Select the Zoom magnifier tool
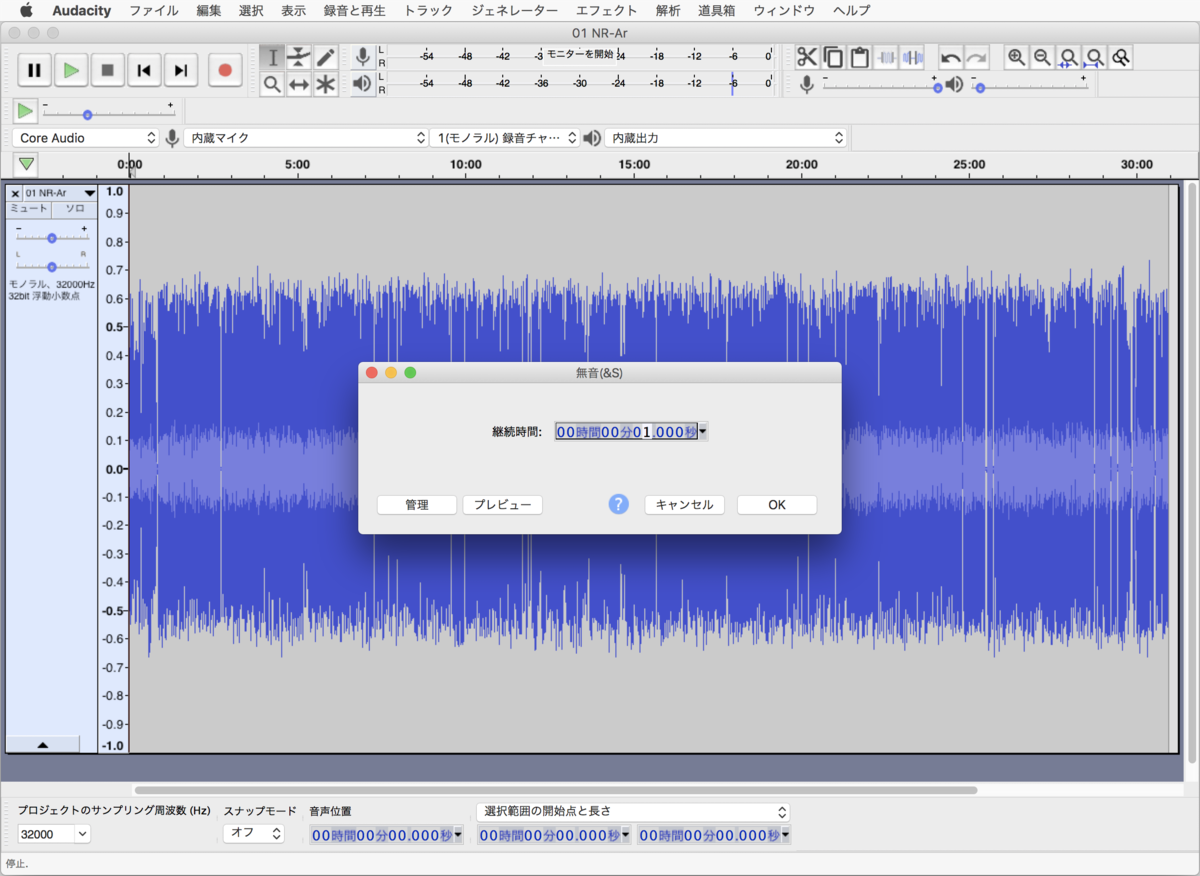Viewport: 1200px width, 876px height. click(273, 85)
